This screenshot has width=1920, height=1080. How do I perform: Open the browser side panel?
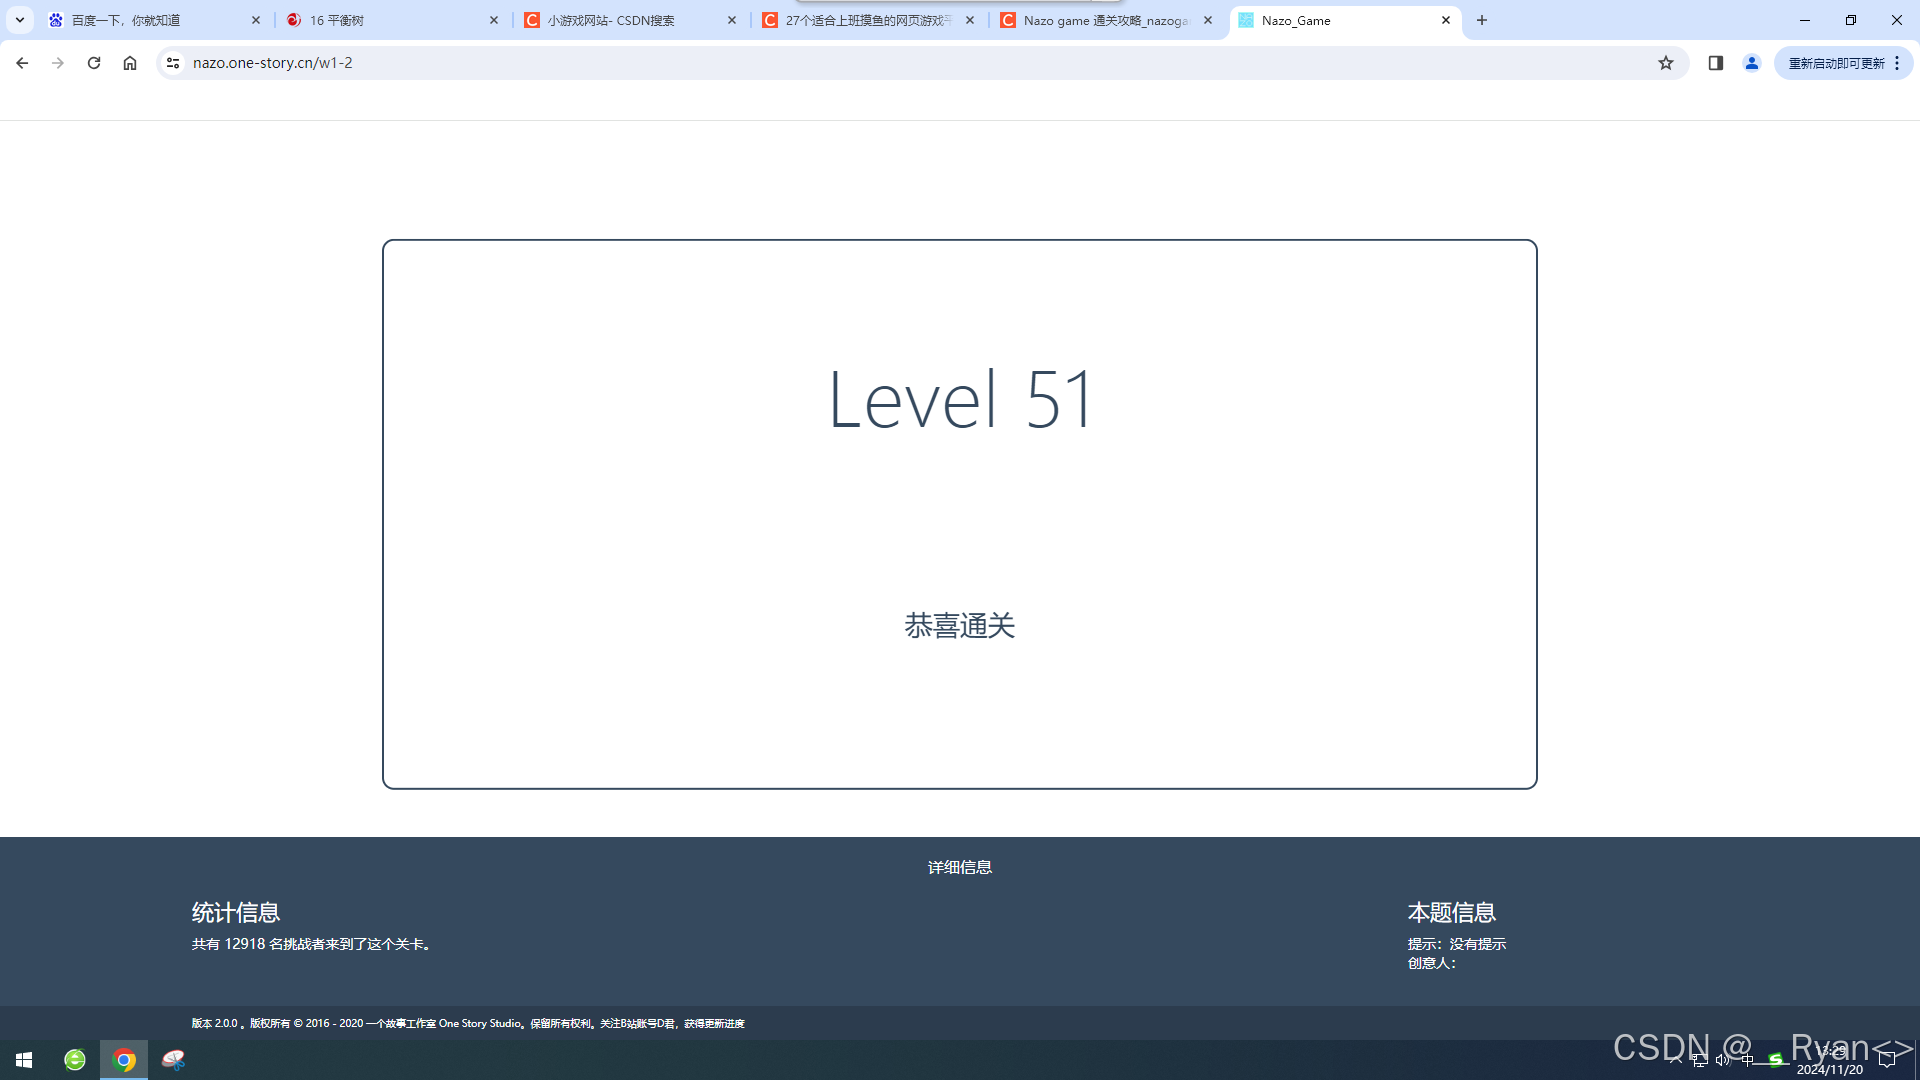coord(1716,63)
